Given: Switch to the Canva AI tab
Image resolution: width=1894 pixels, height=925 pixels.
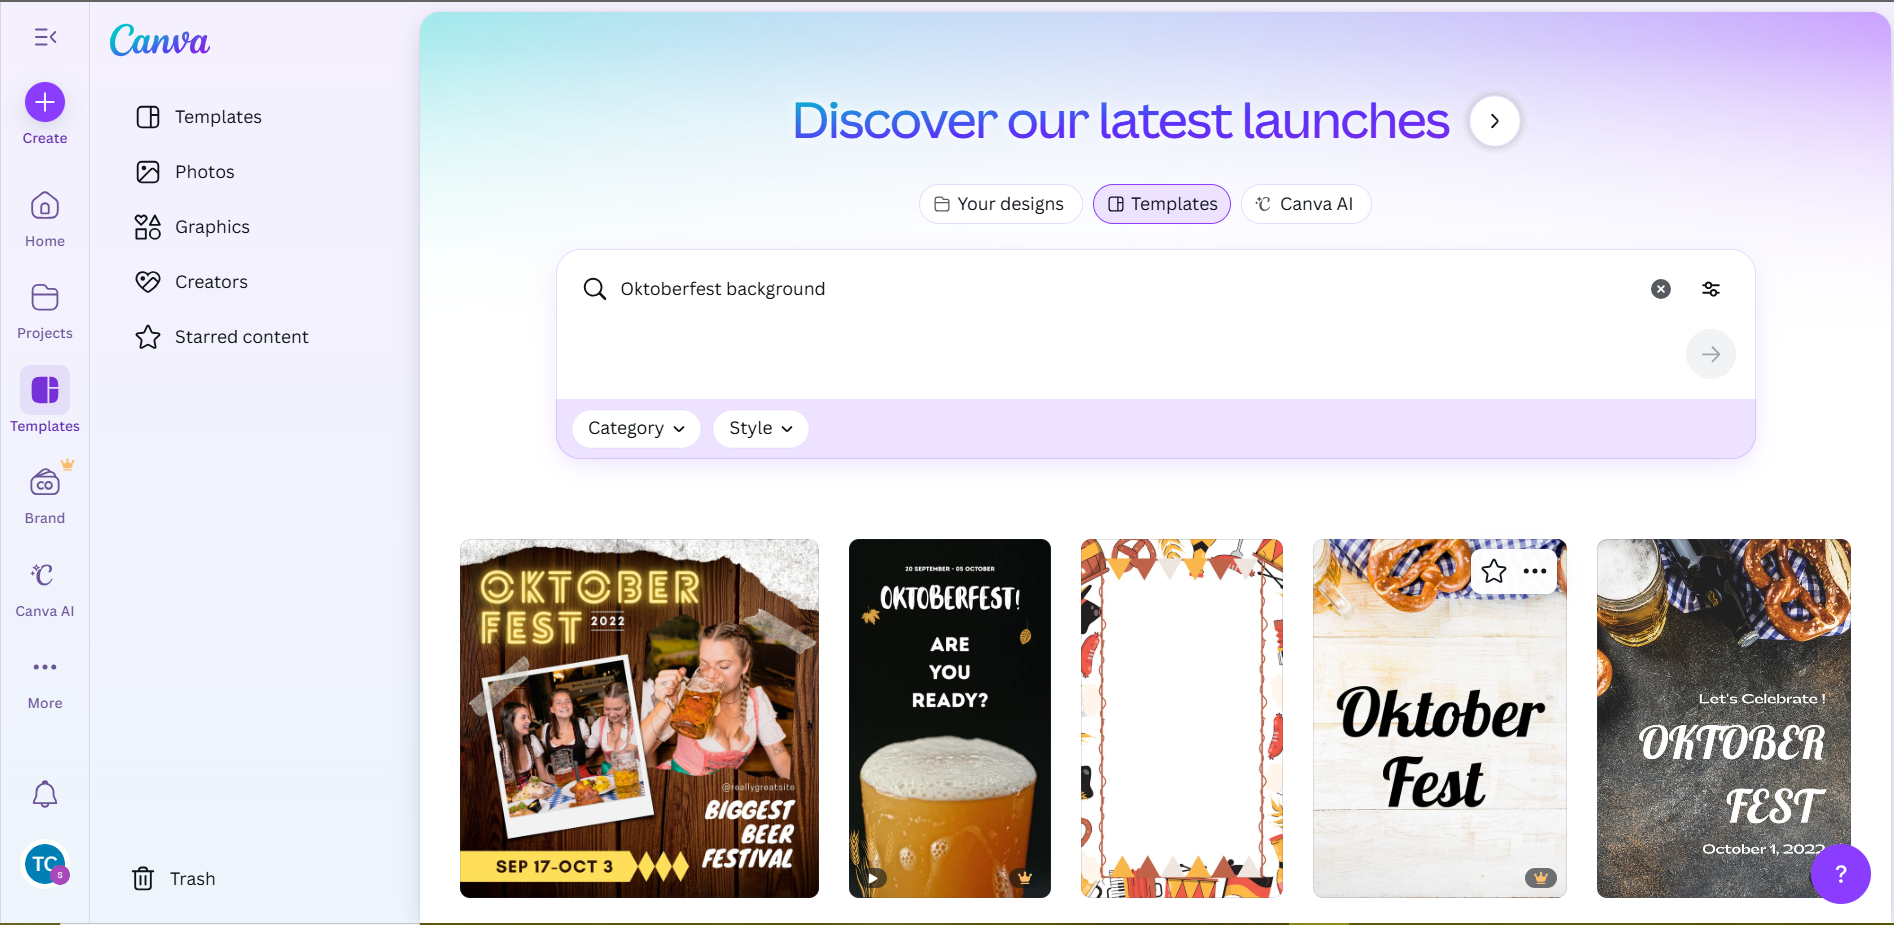Looking at the screenshot, I should (1306, 204).
